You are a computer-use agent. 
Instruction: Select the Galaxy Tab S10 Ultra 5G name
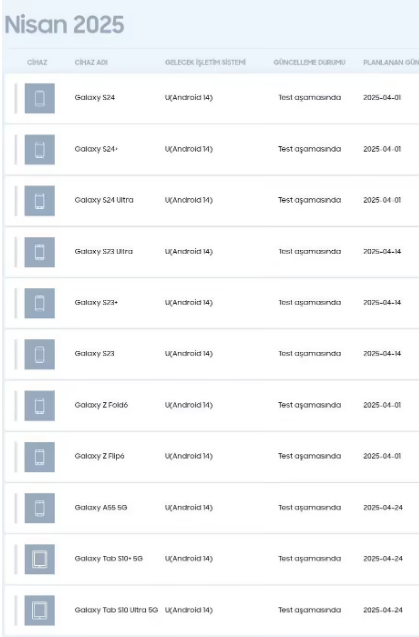(116, 610)
